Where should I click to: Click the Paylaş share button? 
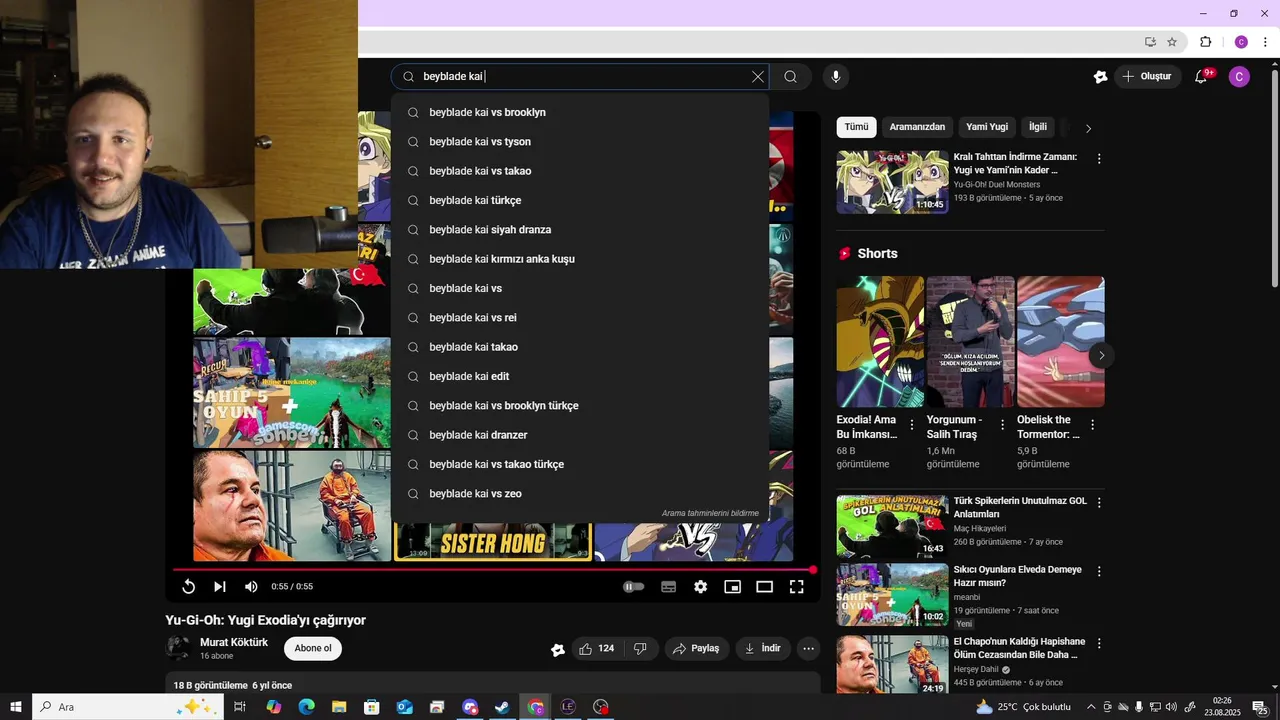(696, 649)
